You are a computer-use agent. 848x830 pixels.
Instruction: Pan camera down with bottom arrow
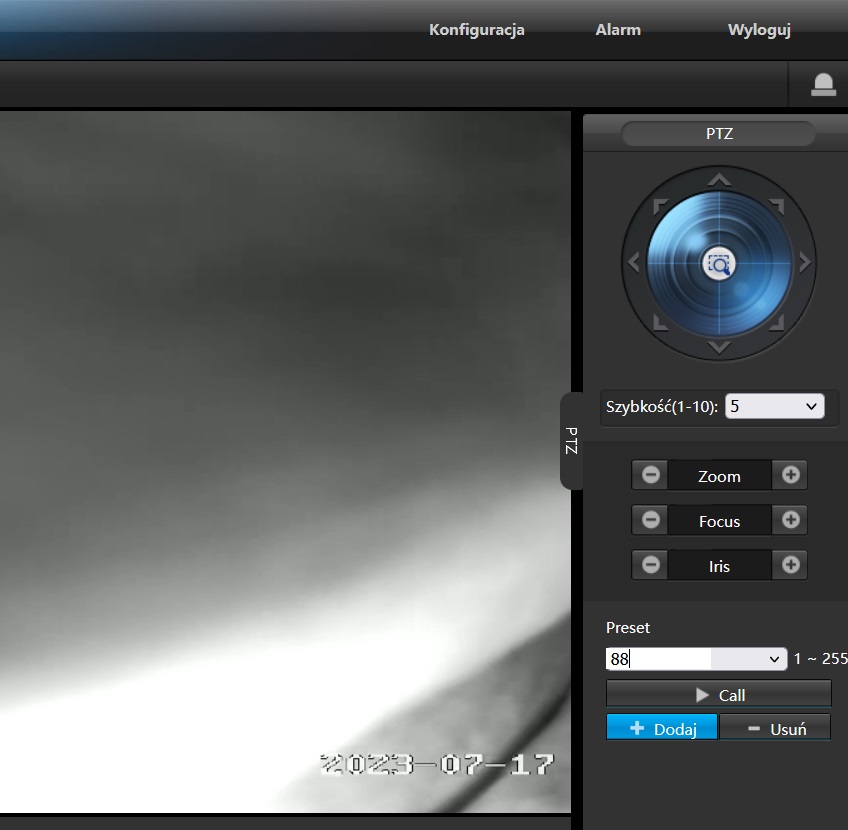click(x=719, y=347)
